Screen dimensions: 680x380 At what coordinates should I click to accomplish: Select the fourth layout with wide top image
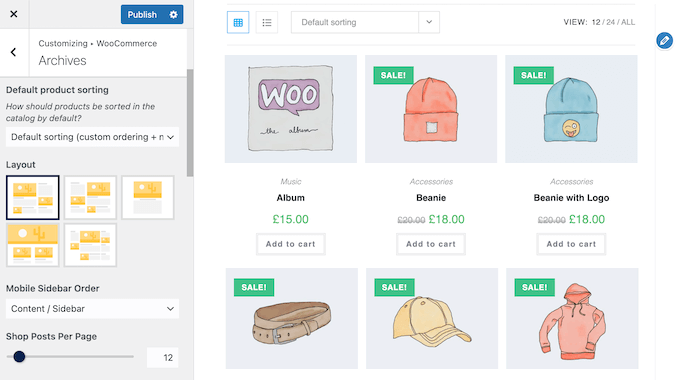tap(33, 245)
